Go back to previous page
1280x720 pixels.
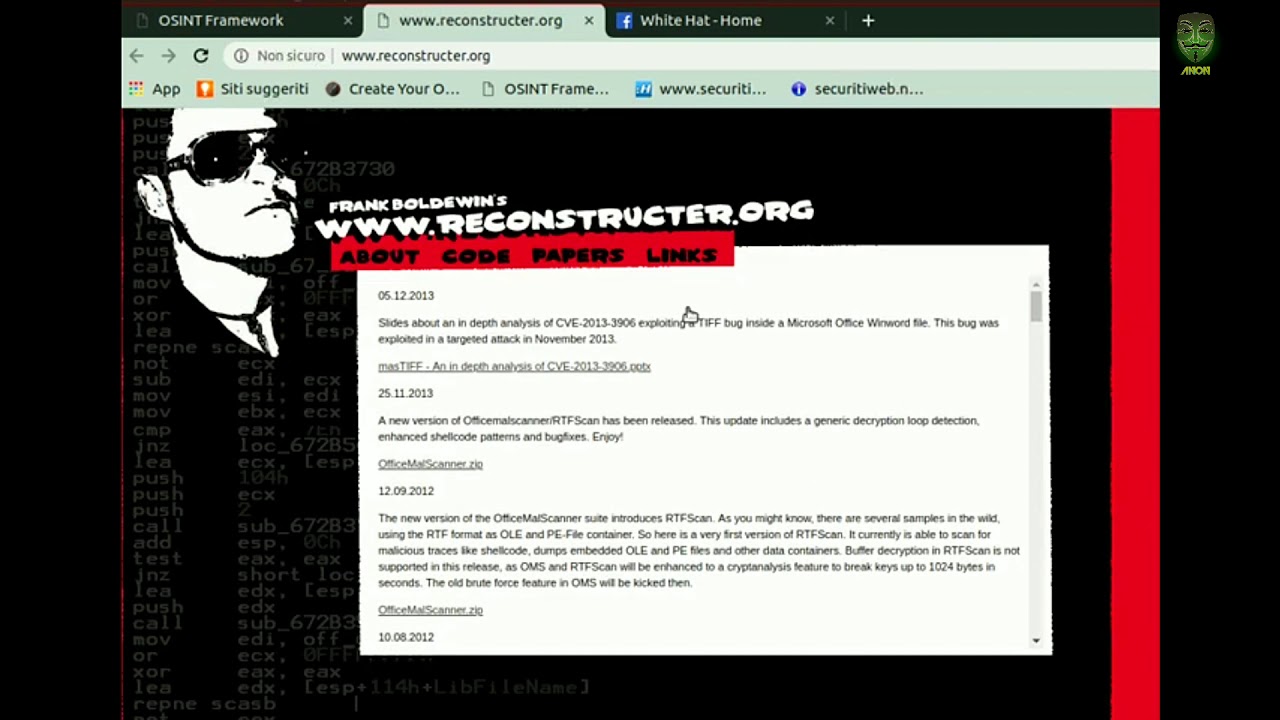click(x=137, y=56)
